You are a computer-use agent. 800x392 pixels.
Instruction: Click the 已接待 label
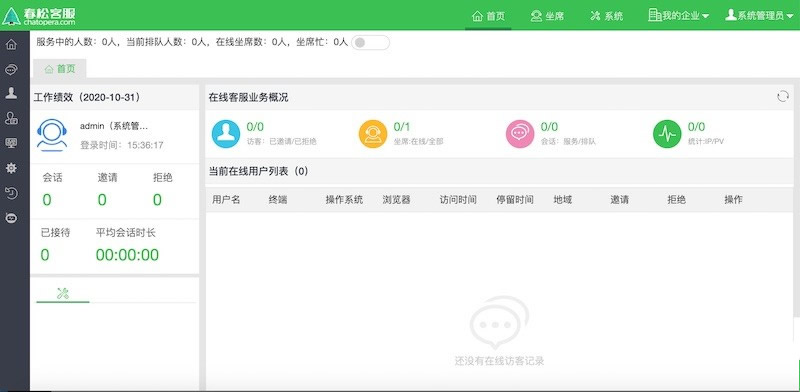pyautogui.click(x=55, y=233)
